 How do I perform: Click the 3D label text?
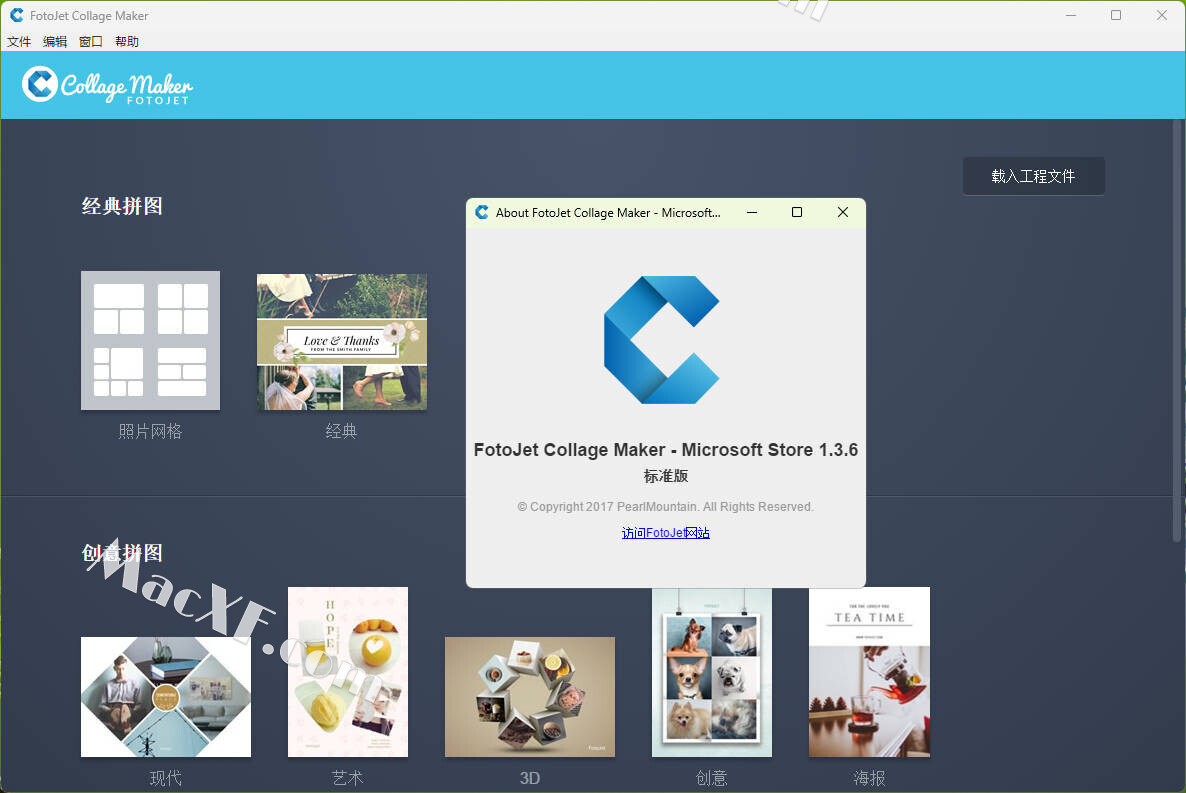529,778
